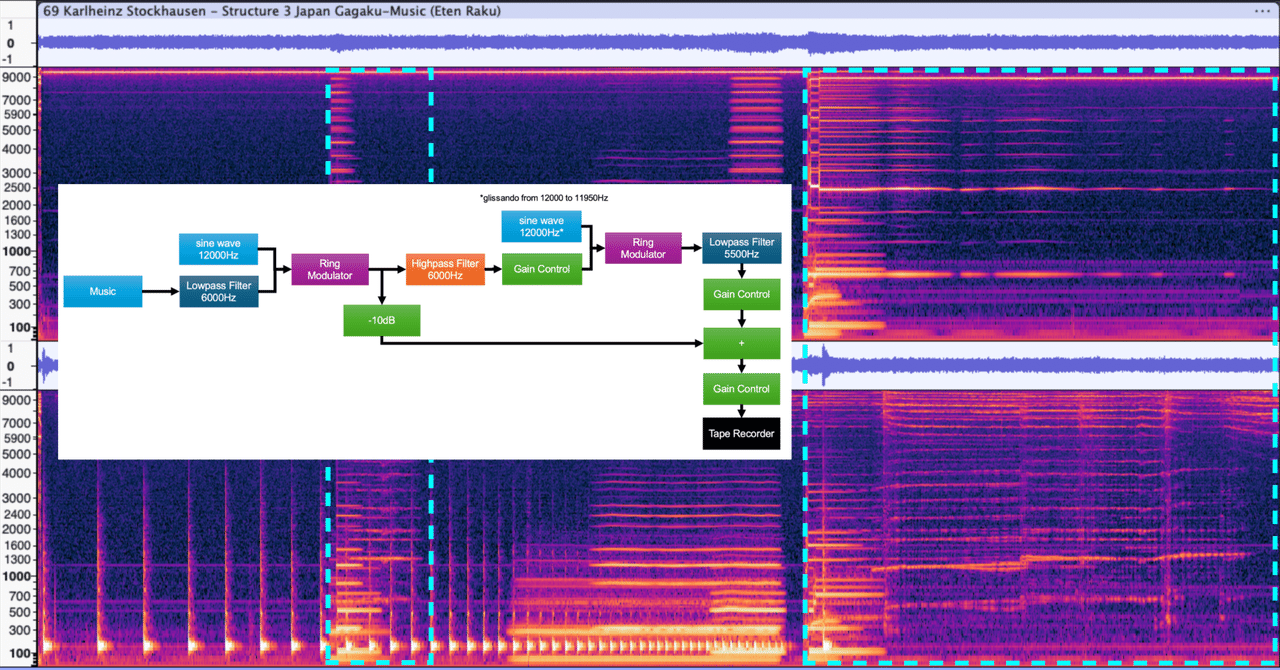Select Gain Control beside Highpass Filter 6000Hz

click(x=541, y=269)
